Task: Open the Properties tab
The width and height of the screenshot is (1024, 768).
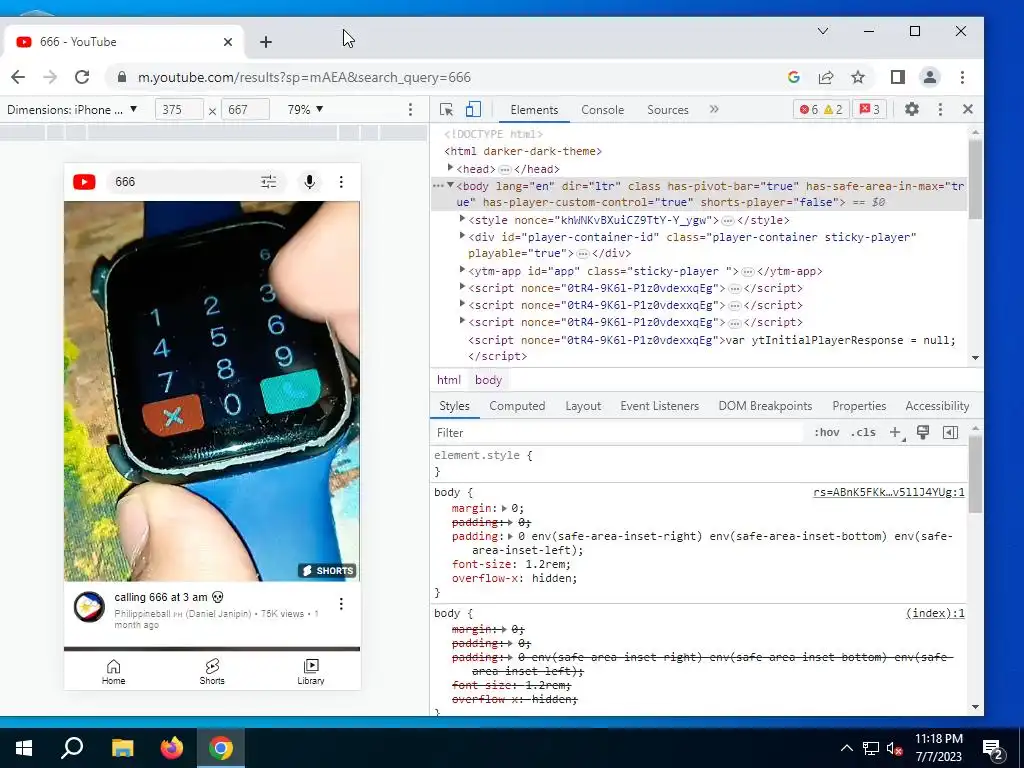Action: [x=859, y=406]
